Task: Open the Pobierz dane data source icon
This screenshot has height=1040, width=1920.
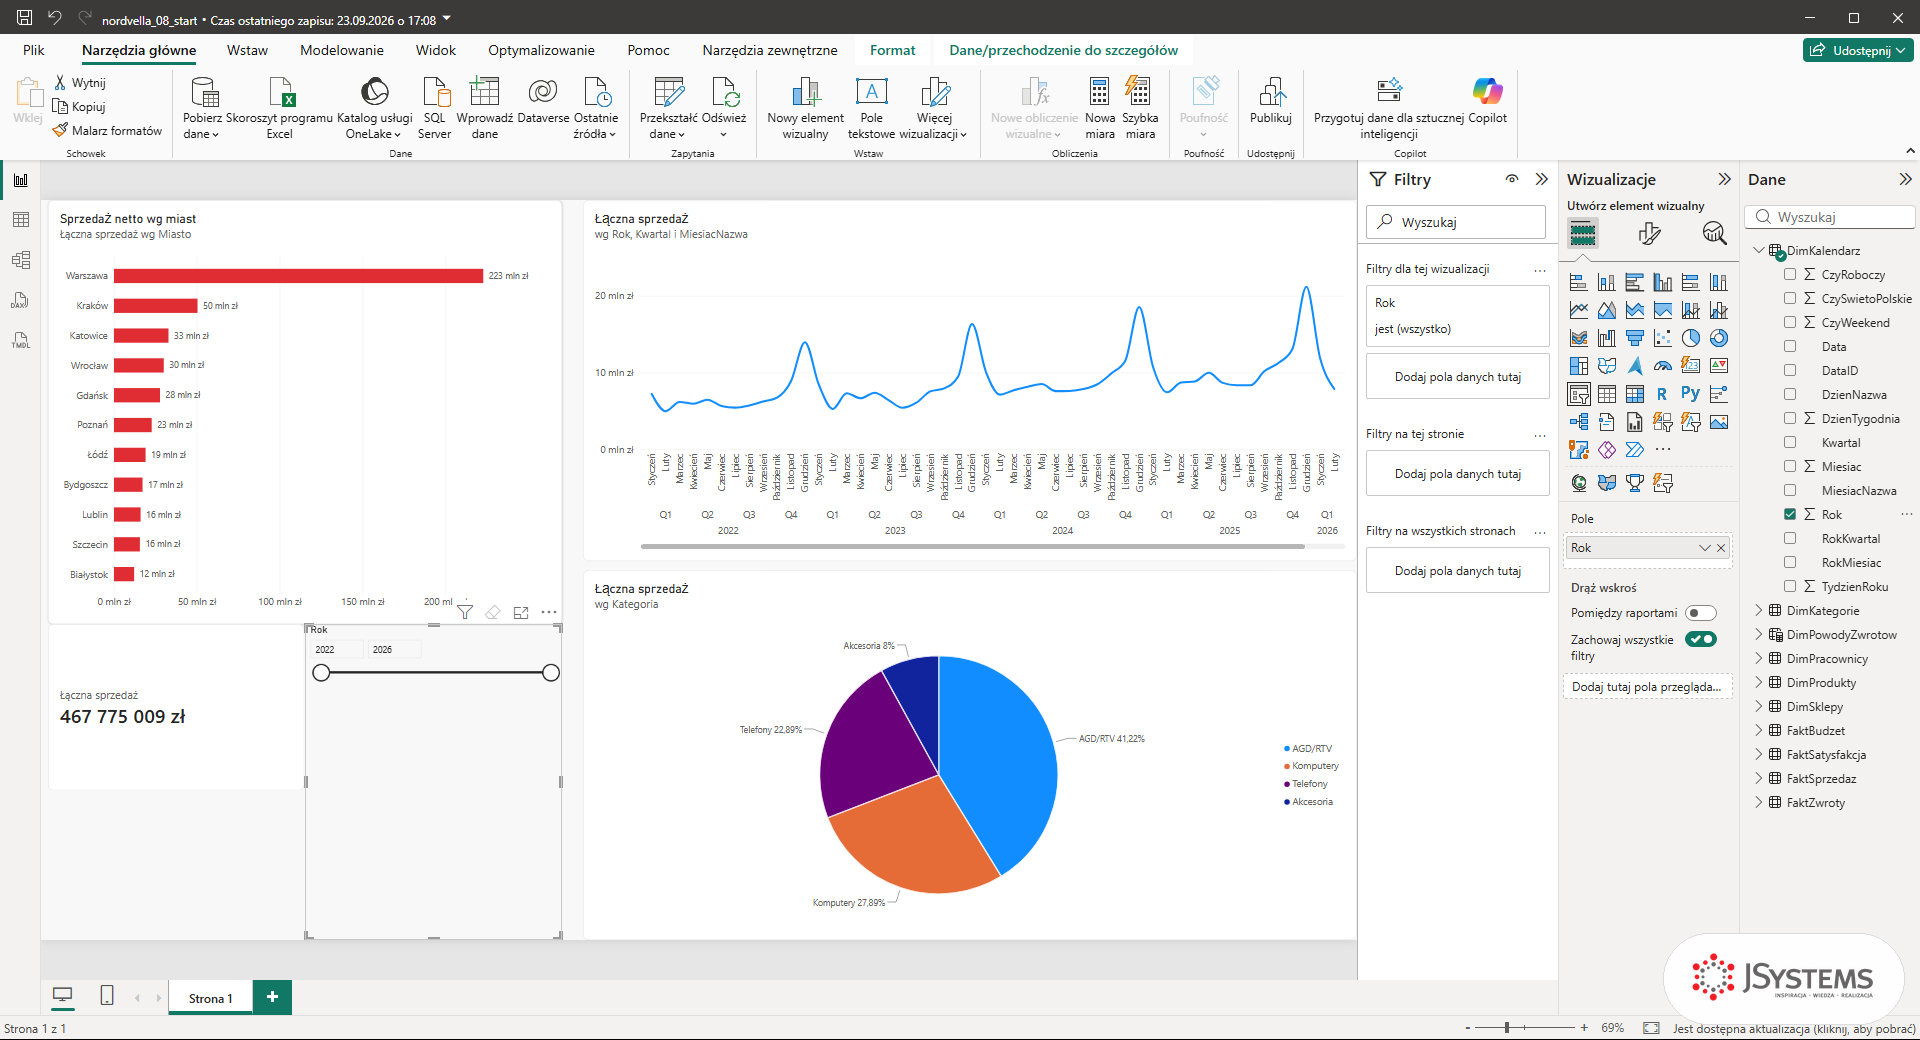Action: [x=204, y=92]
